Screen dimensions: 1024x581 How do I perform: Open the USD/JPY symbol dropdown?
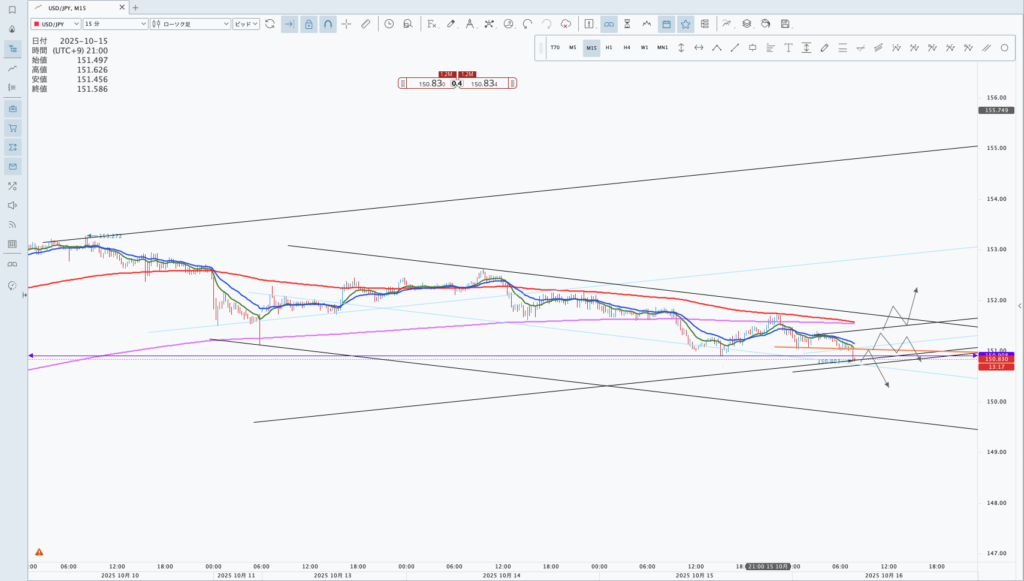(x=55, y=23)
